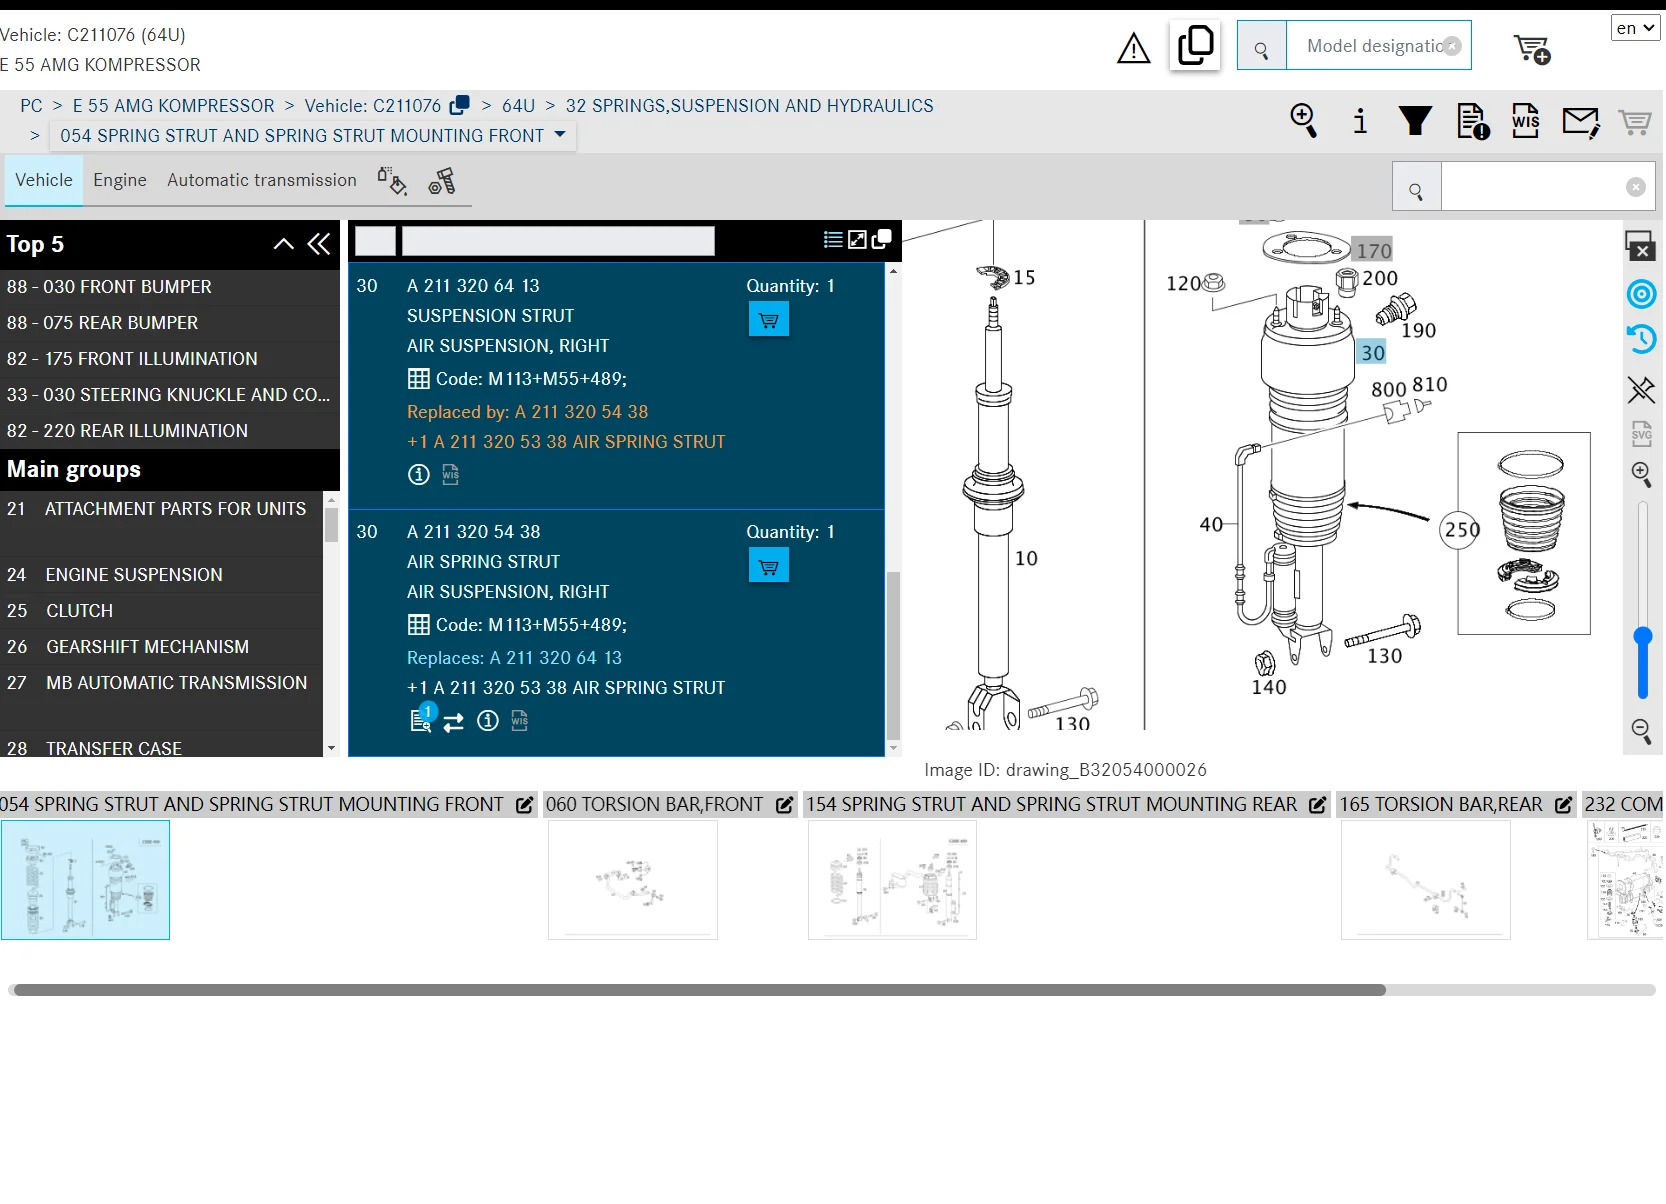Screen dimensions: 1666x1204
Task: Toggle the pin callouts icon
Action: 1641,389
